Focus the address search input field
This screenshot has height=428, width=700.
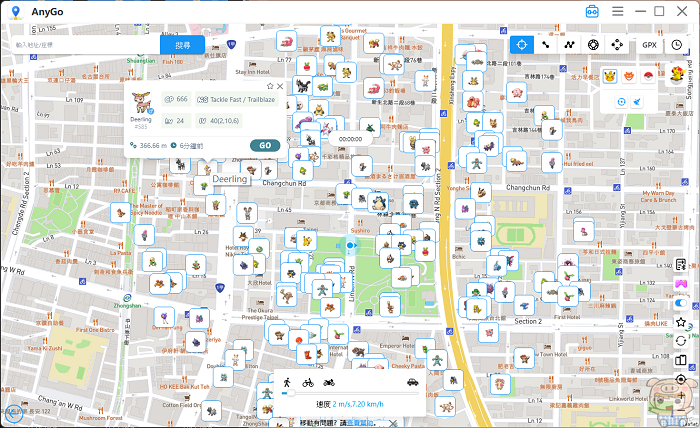[x=86, y=45]
